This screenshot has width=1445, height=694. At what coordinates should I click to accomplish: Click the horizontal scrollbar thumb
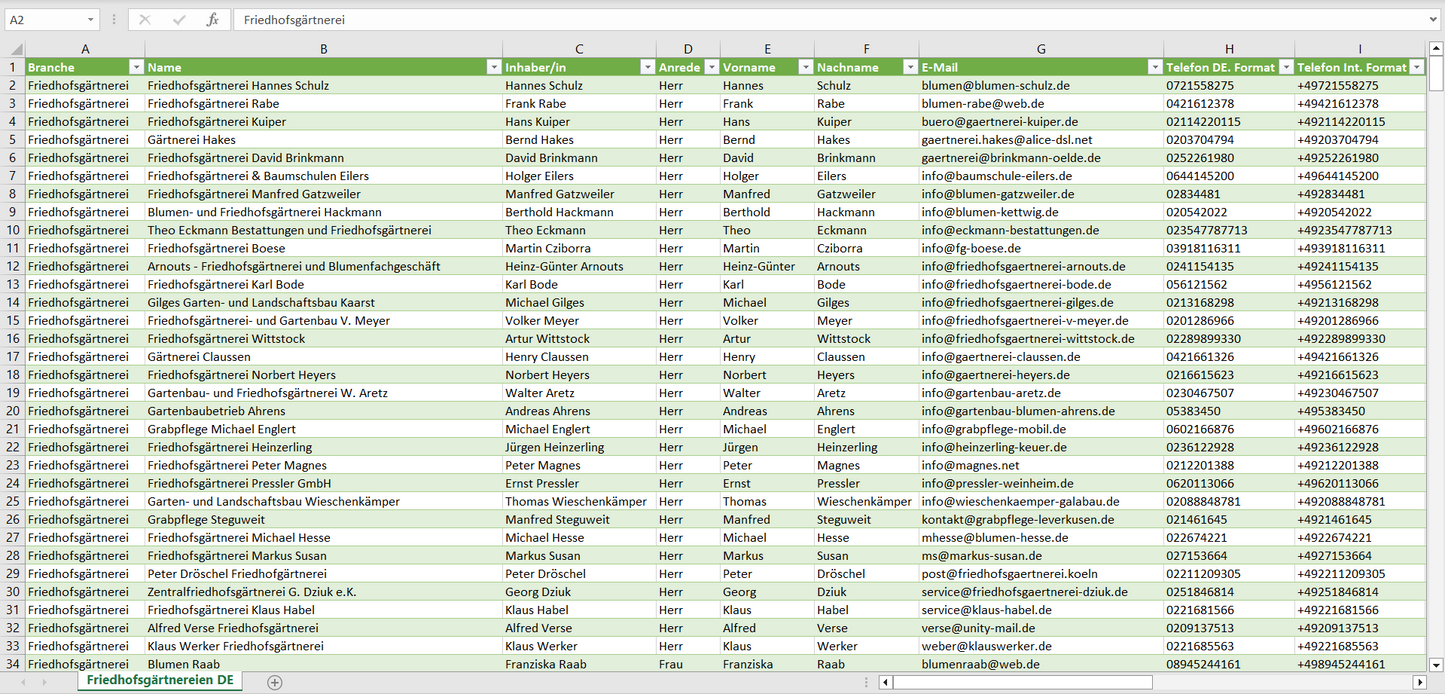point(1022,682)
